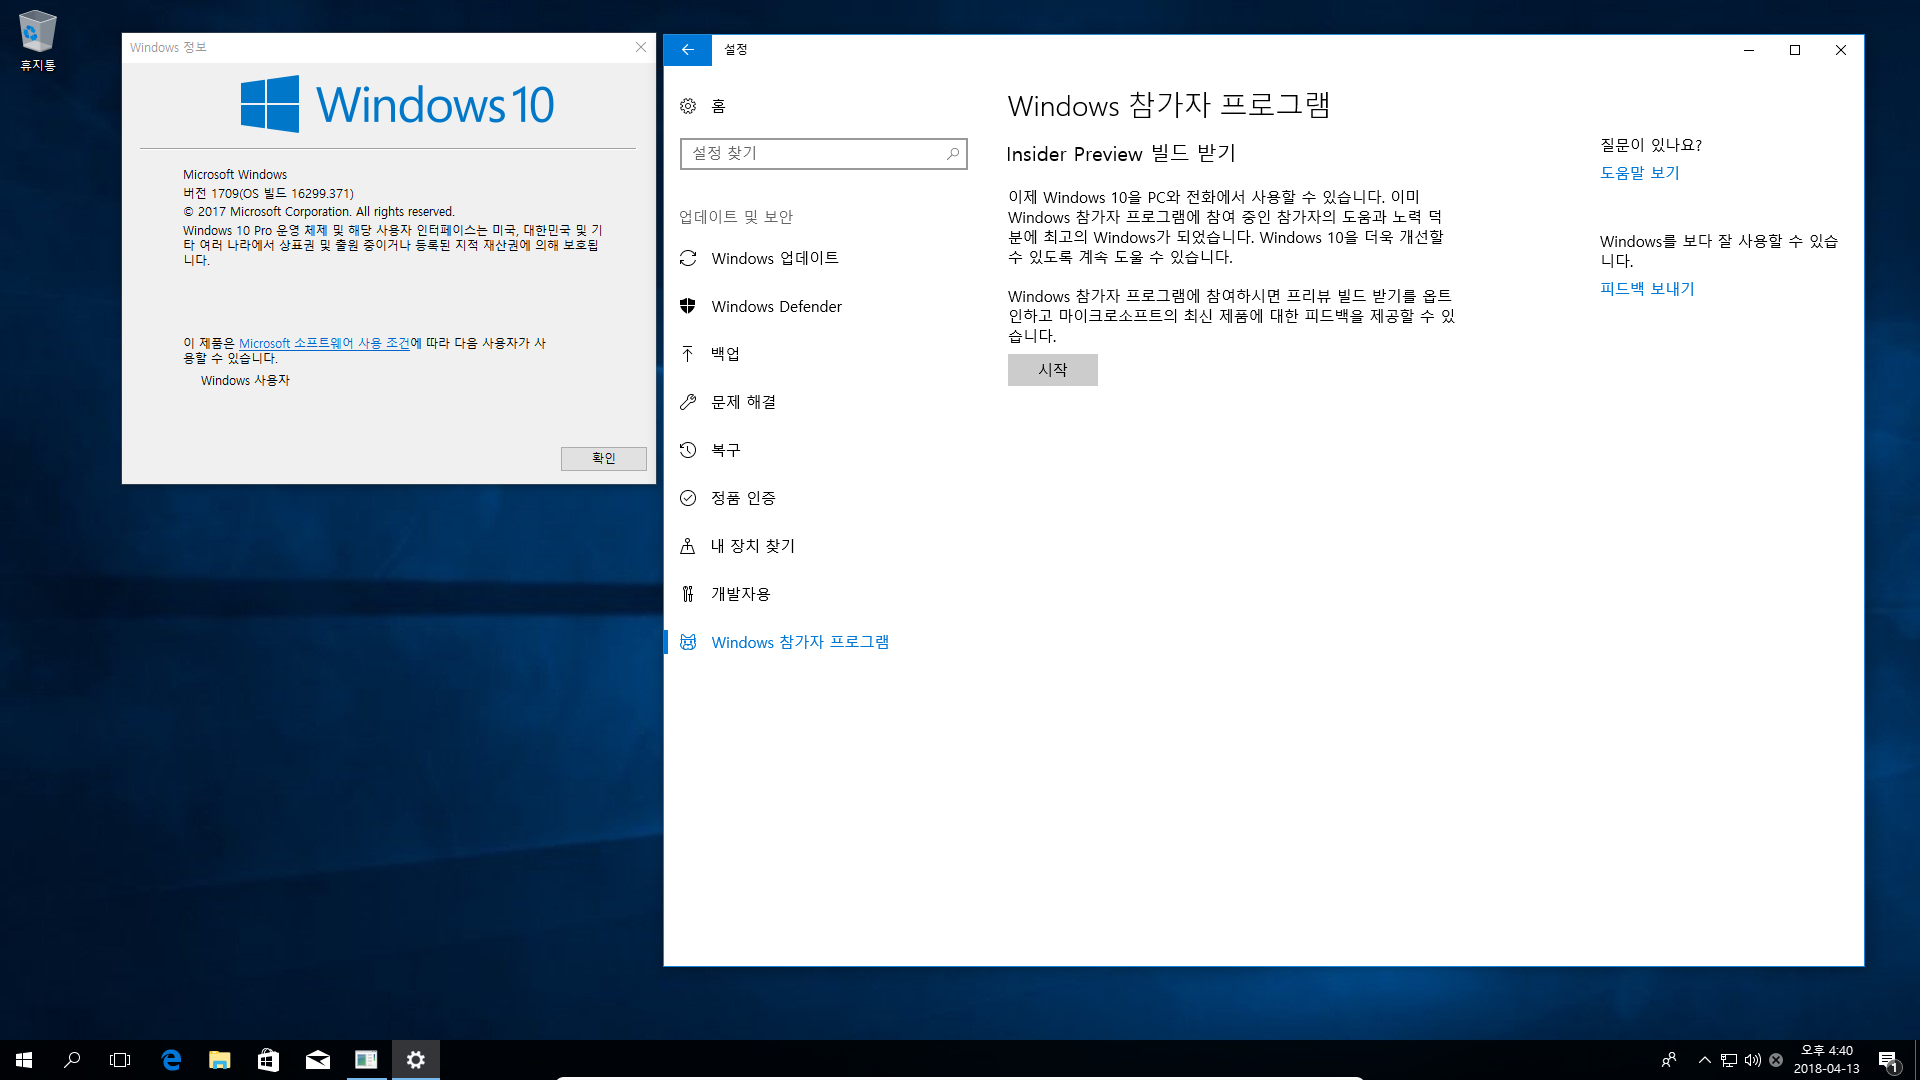Open Microsoft Store from taskbar
The width and height of the screenshot is (1920, 1080).
(x=268, y=1060)
